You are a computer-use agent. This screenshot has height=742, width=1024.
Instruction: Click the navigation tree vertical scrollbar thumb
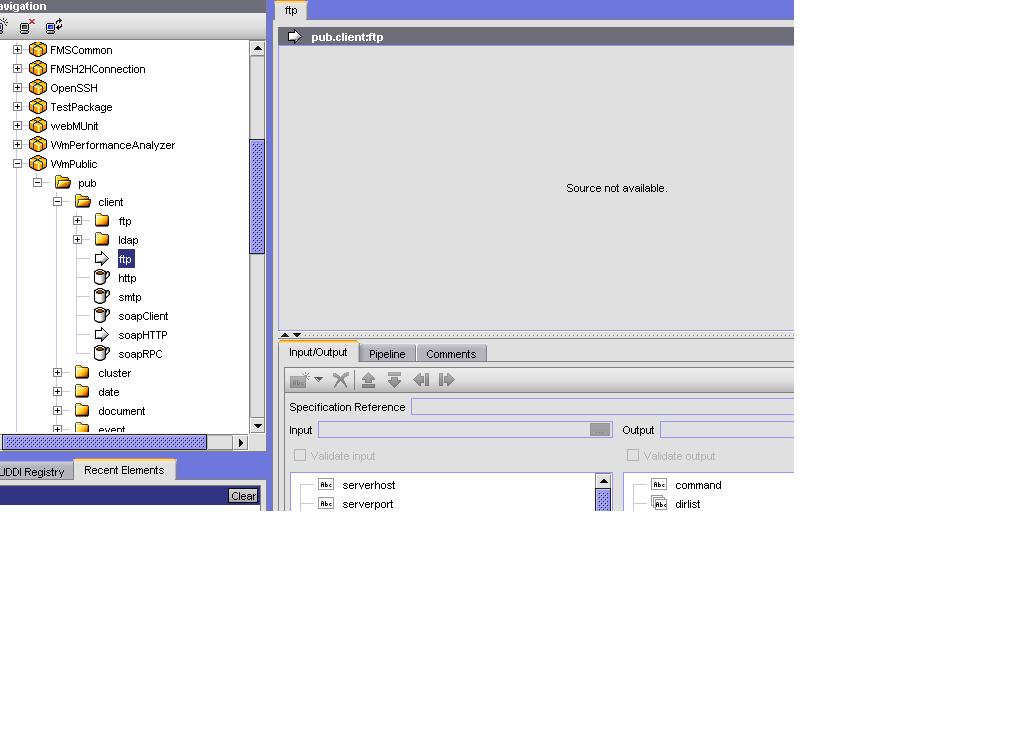coord(257,196)
